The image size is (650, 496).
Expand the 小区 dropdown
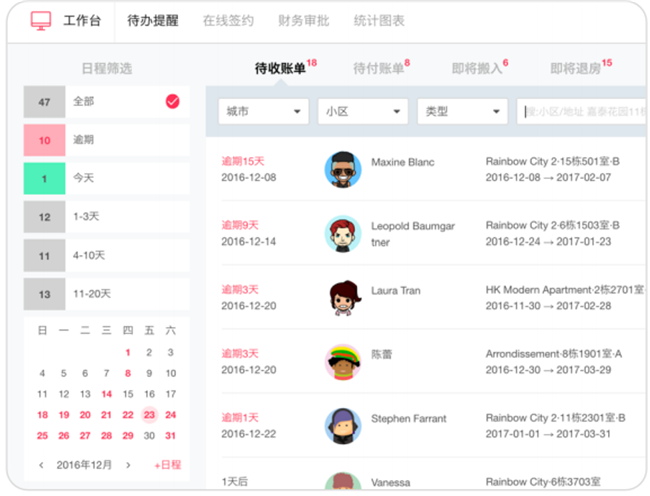[x=362, y=111]
